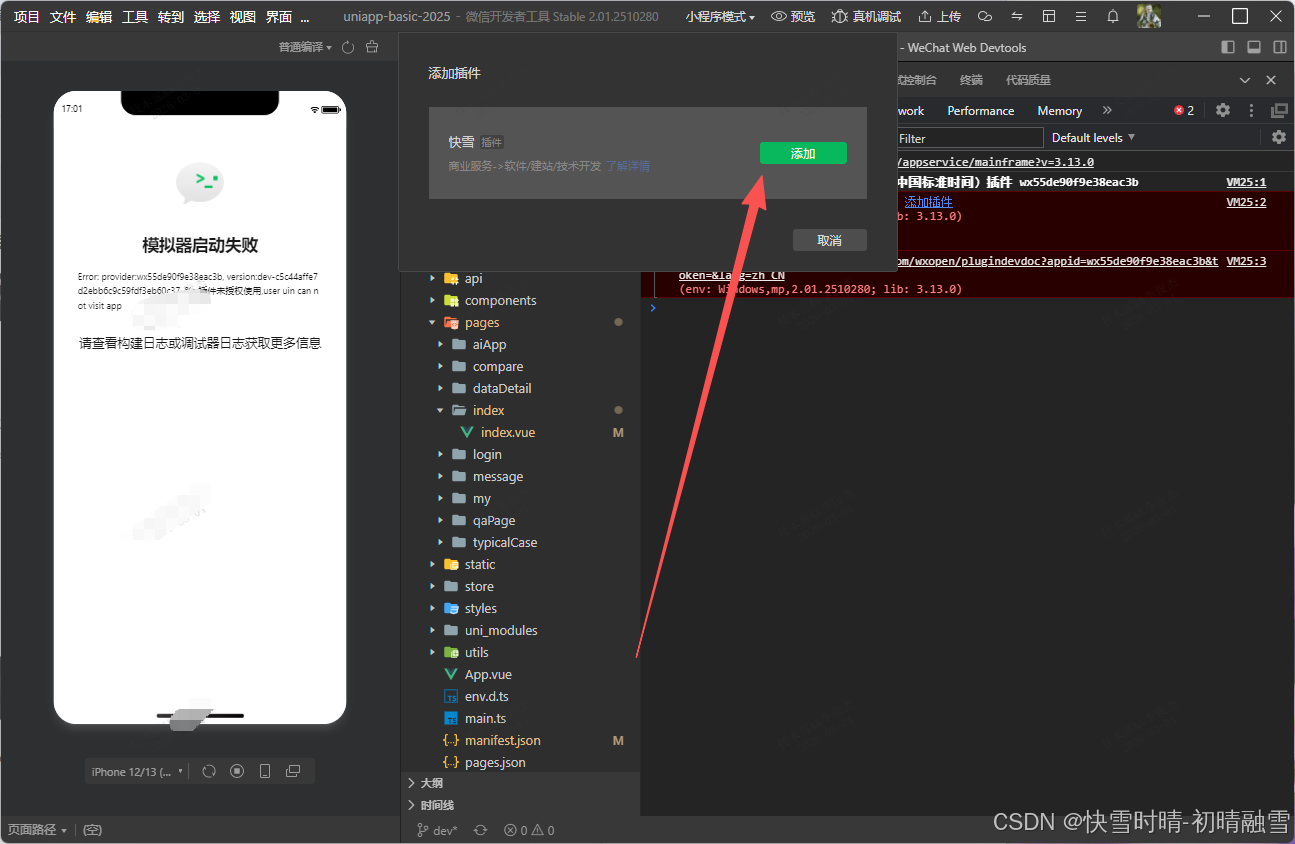This screenshot has height=844, width=1295.
Task: Click the git sync icon in status bar
Action: tap(481, 830)
